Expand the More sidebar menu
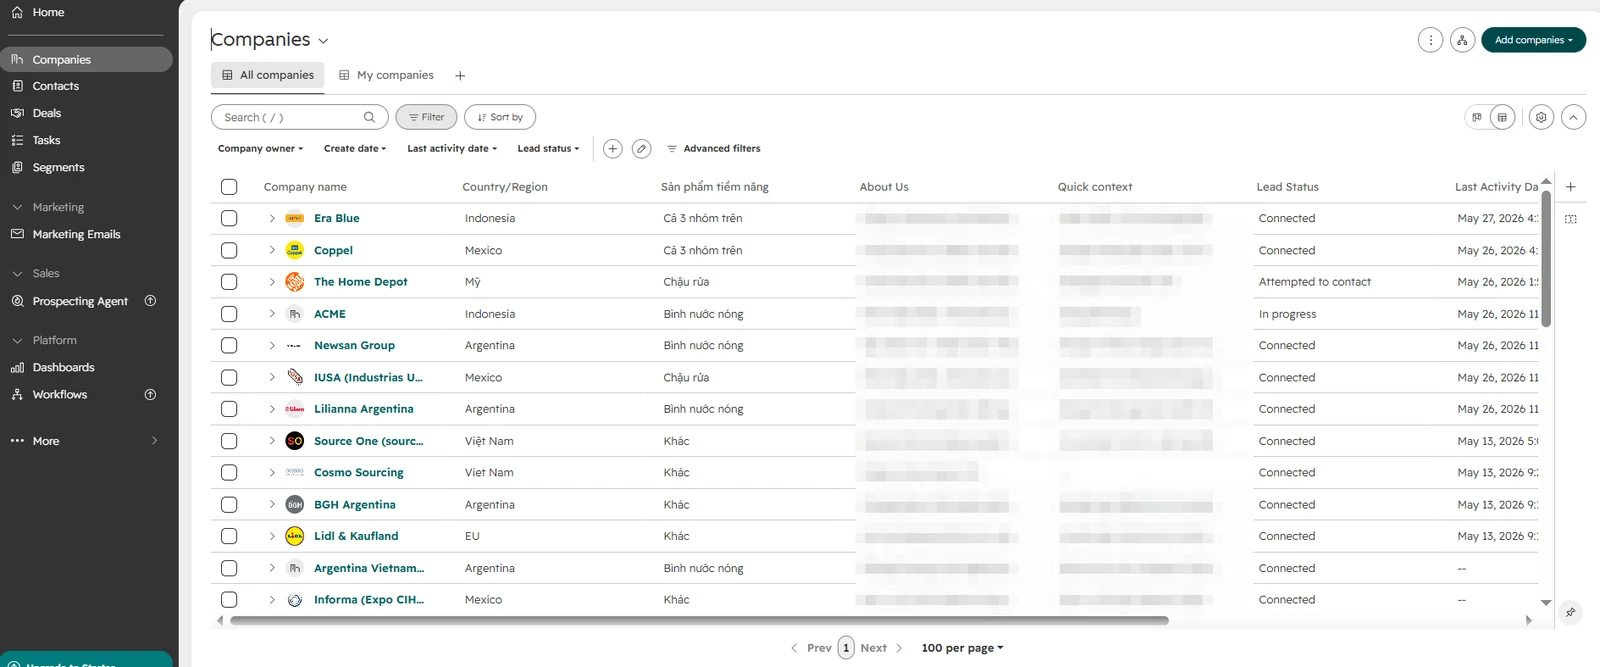 [x=85, y=441]
